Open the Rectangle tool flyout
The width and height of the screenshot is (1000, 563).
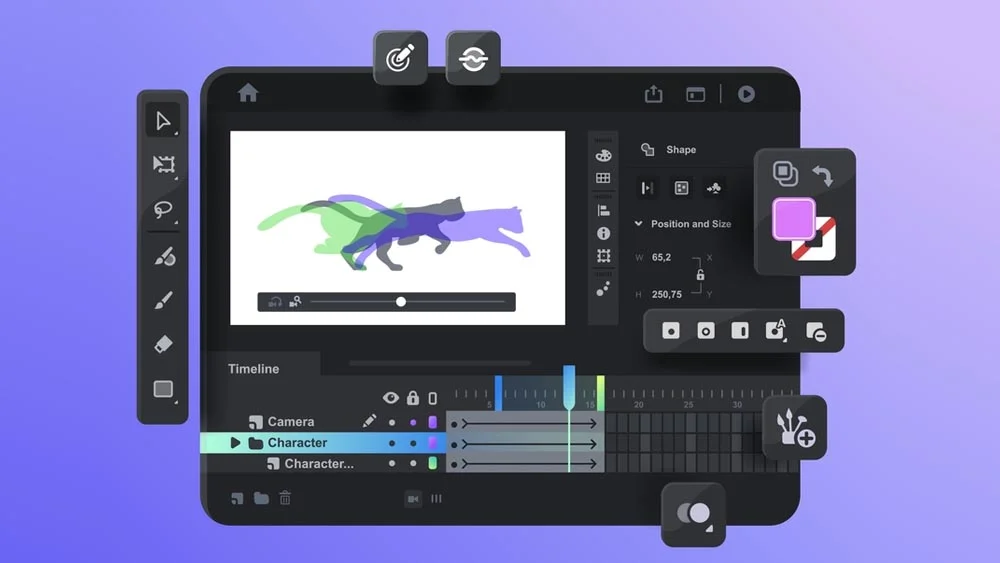tap(163, 390)
